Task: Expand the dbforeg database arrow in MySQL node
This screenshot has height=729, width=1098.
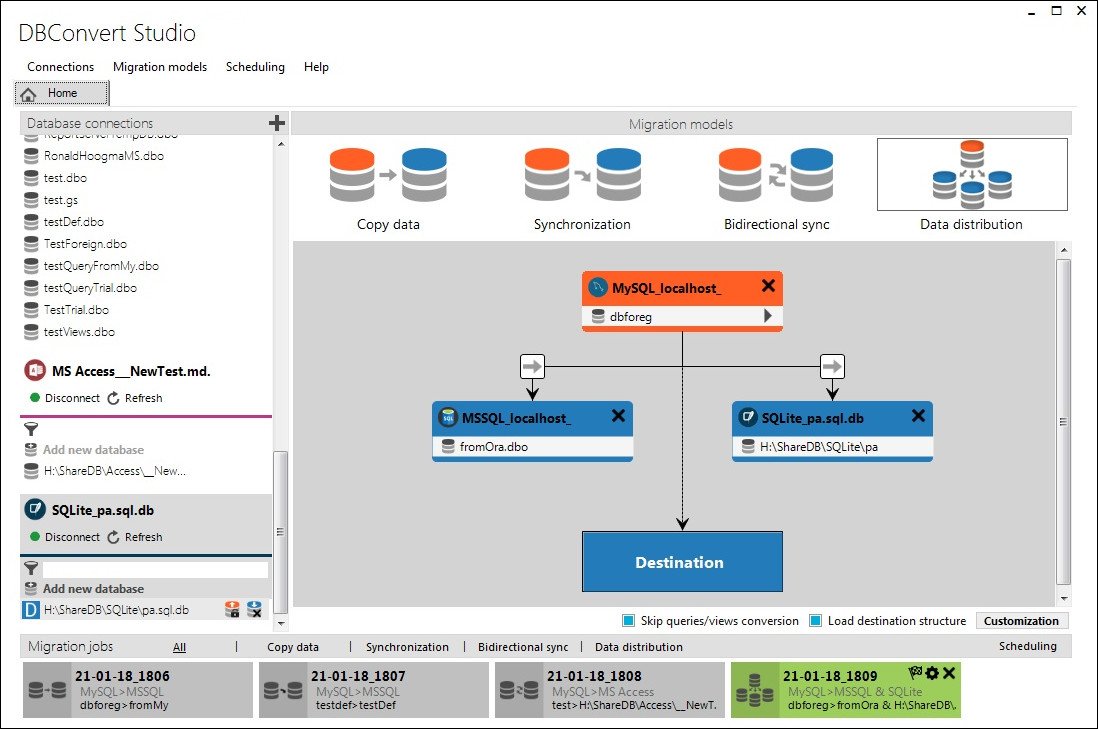Action: [x=767, y=316]
